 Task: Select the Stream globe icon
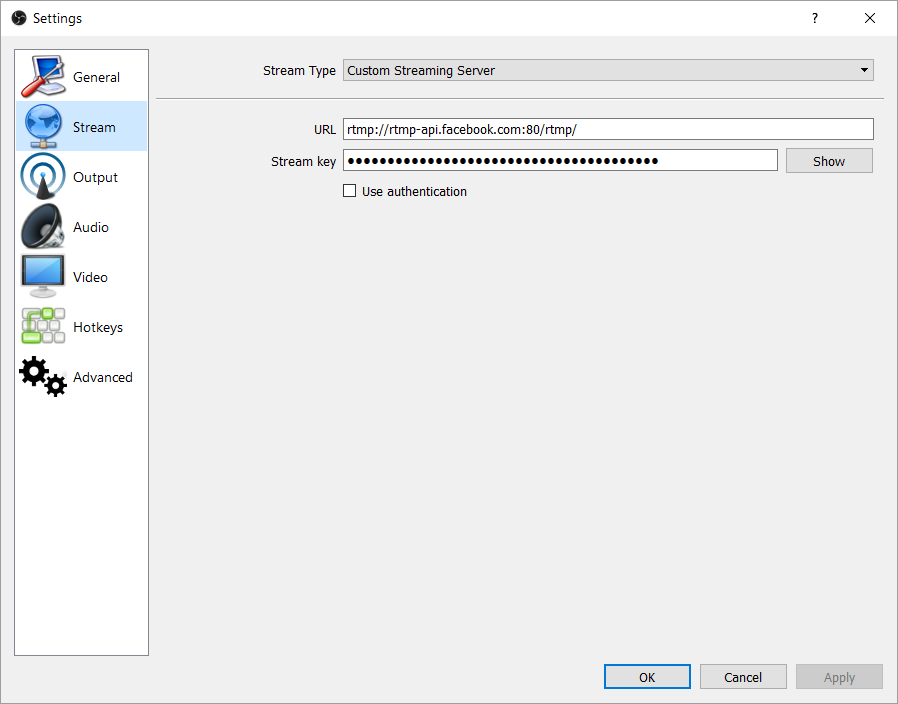[x=43, y=127]
